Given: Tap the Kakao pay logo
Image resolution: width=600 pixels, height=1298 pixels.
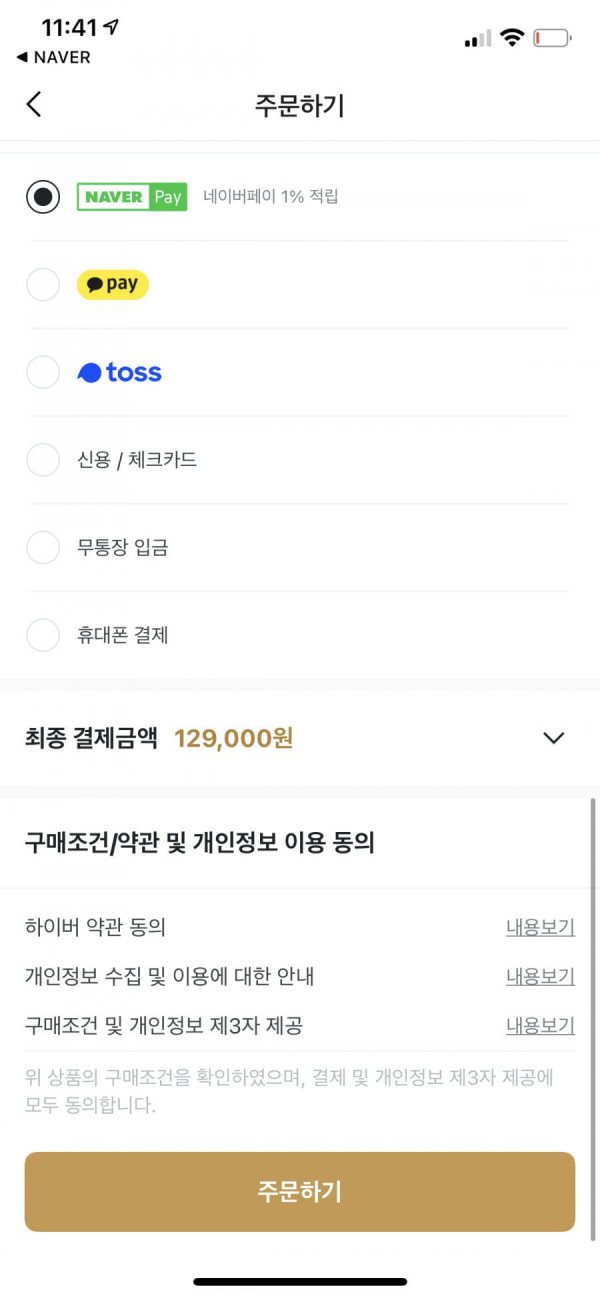Looking at the screenshot, I should (x=113, y=285).
